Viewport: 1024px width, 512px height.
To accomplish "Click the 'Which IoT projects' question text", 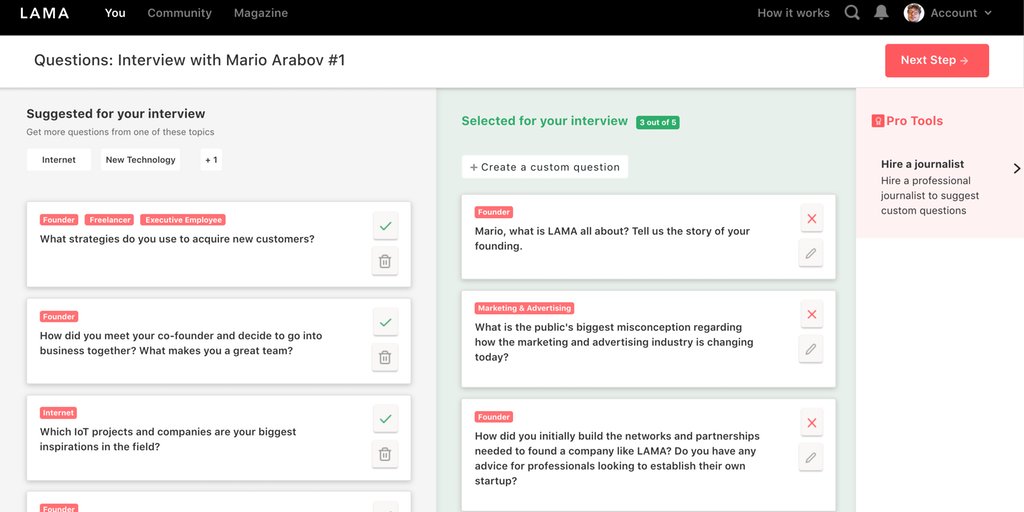I will coord(168,440).
